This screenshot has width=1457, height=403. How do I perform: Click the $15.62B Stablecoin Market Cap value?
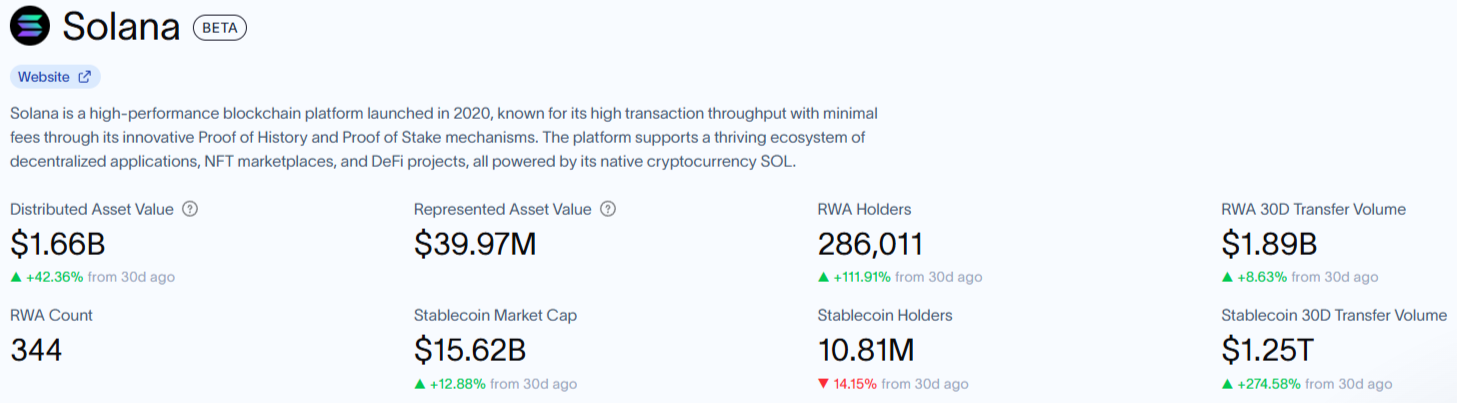click(470, 350)
